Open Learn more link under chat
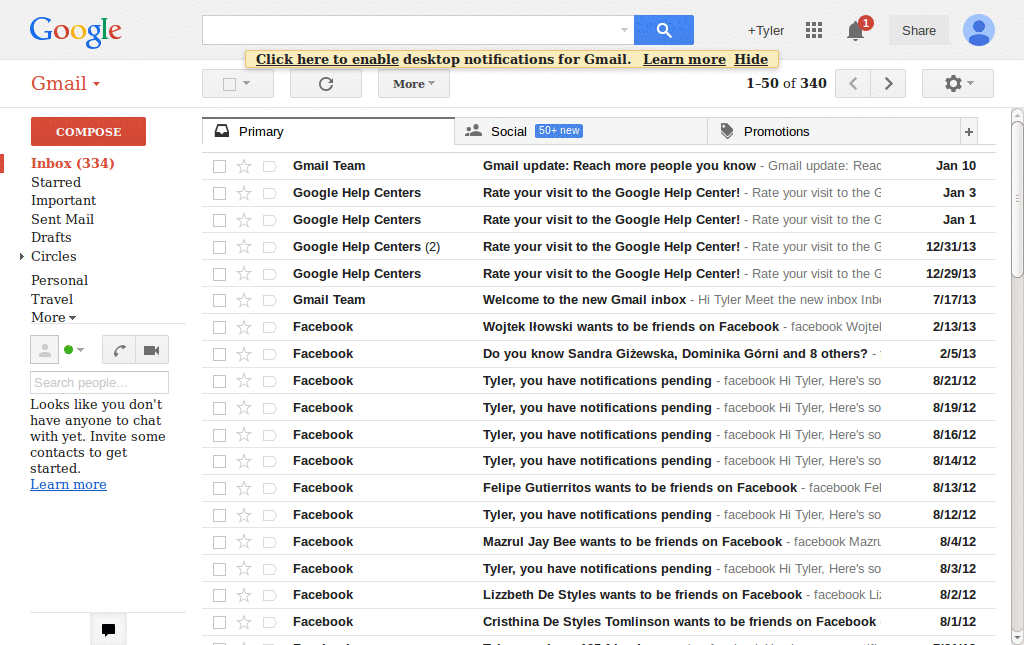 tap(69, 484)
